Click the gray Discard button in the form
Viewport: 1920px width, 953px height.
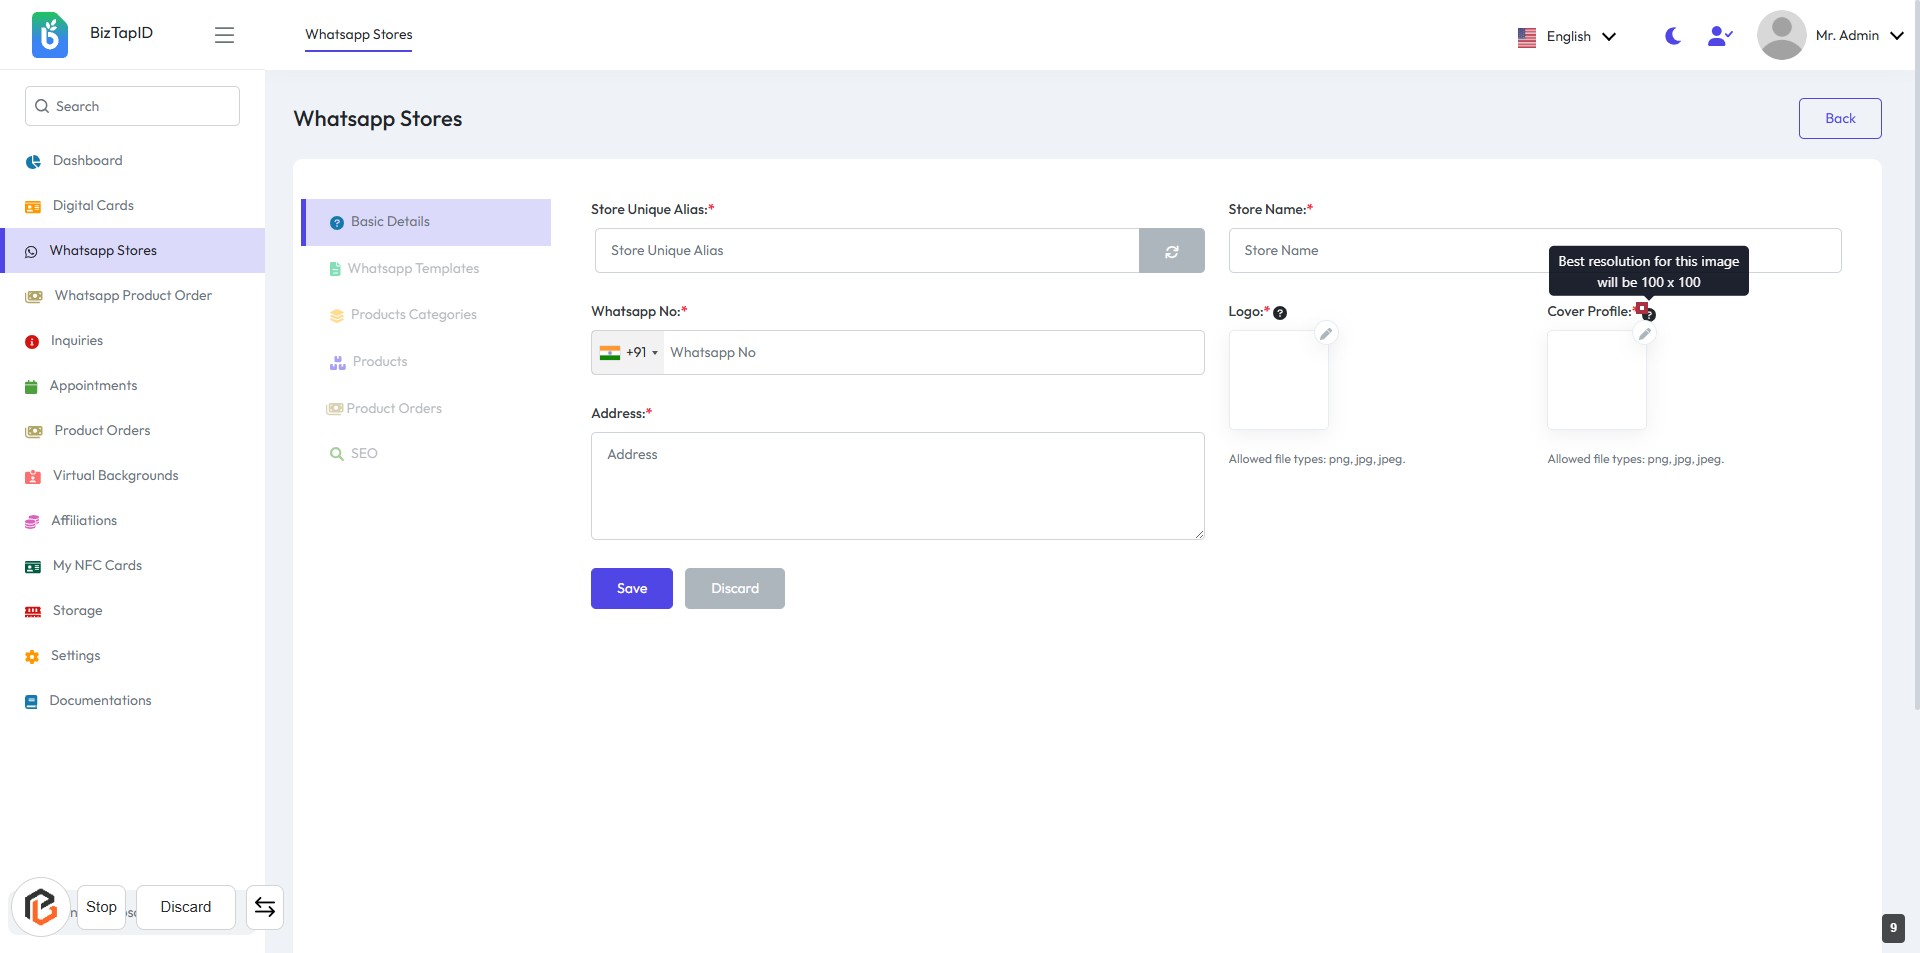point(734,589)
